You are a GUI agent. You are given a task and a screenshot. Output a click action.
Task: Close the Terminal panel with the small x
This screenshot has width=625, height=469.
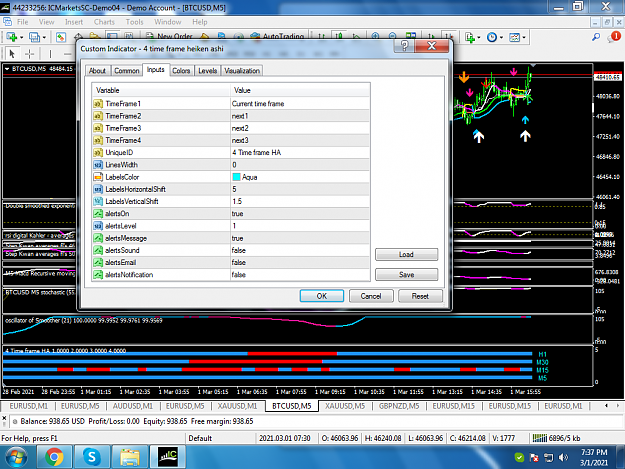click(x=4, y=418)
